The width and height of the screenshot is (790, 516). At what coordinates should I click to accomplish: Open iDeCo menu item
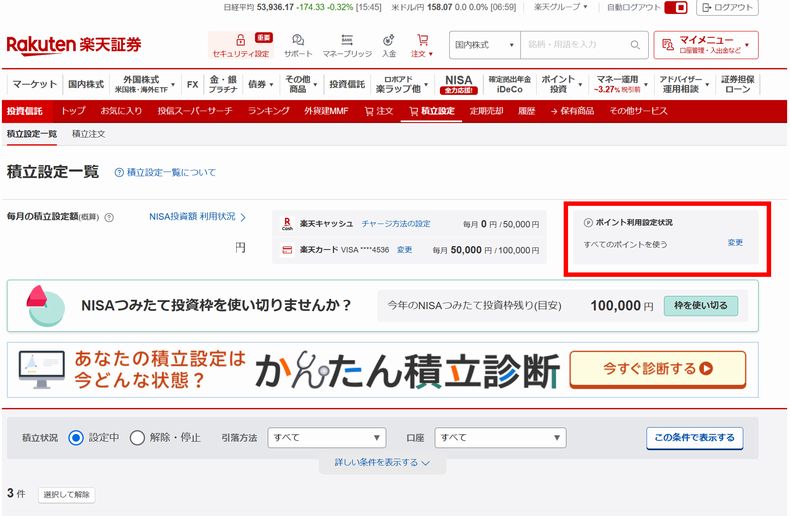coord(509,84)
